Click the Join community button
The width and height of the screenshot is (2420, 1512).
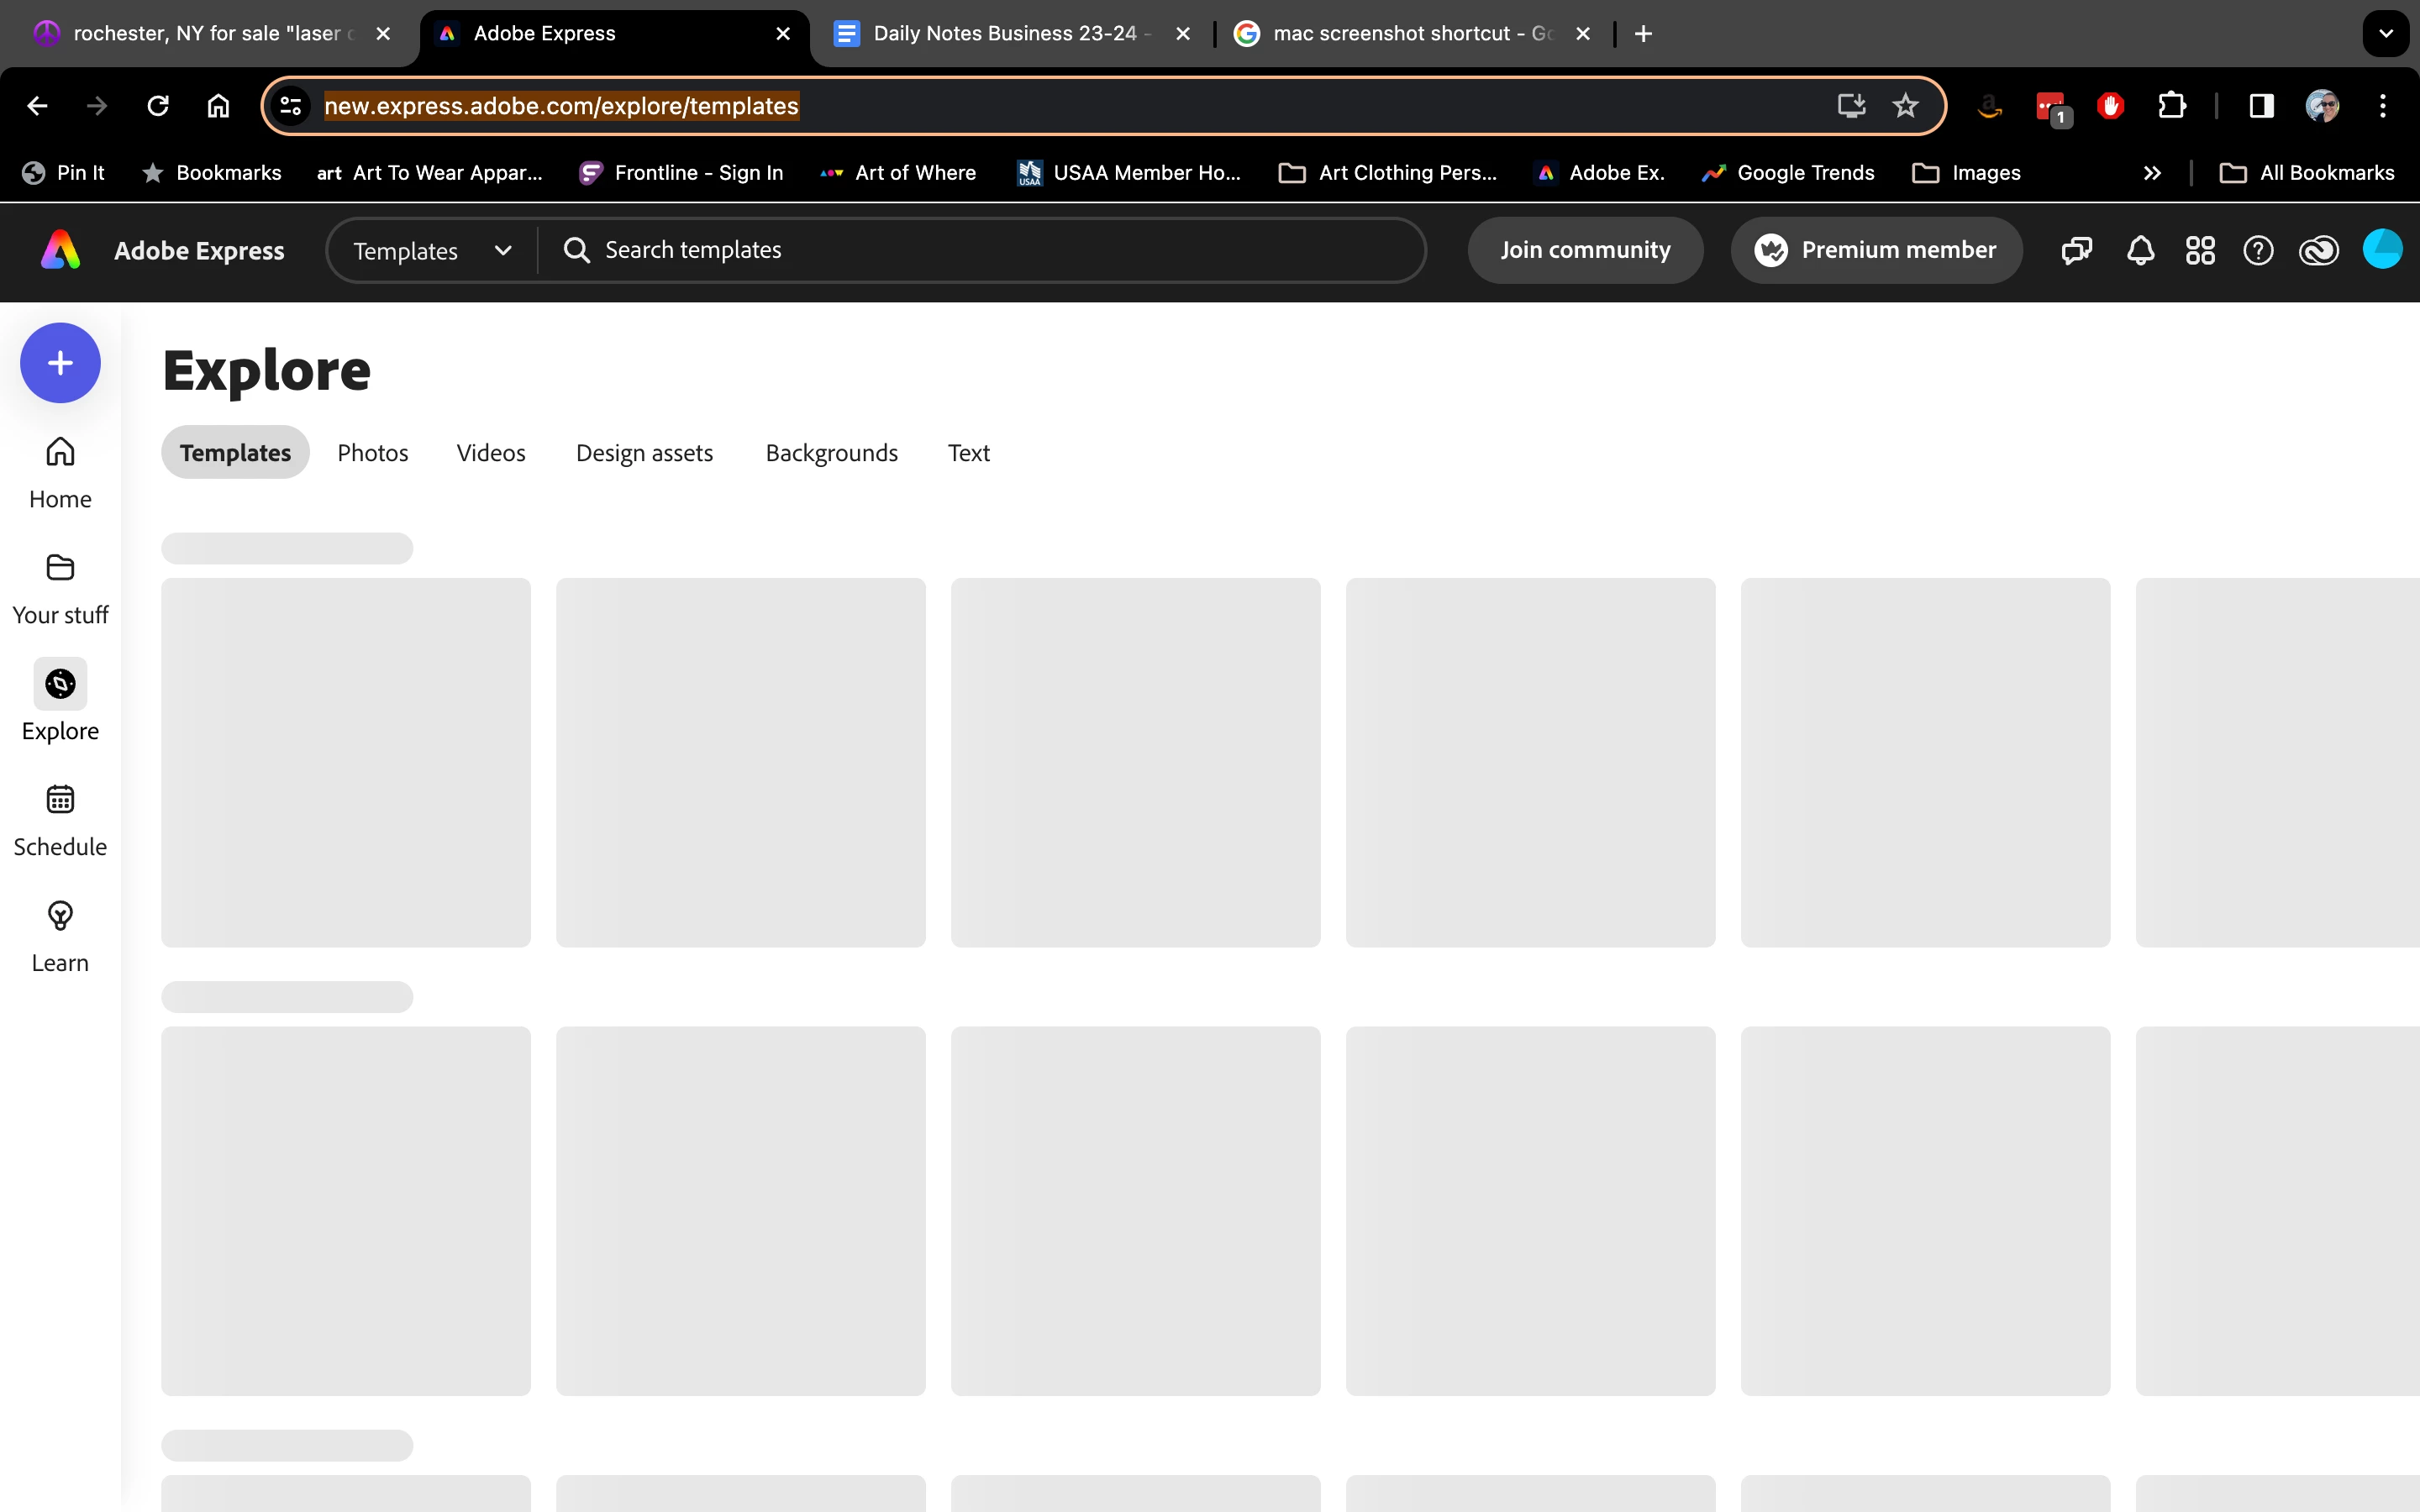1585,250
